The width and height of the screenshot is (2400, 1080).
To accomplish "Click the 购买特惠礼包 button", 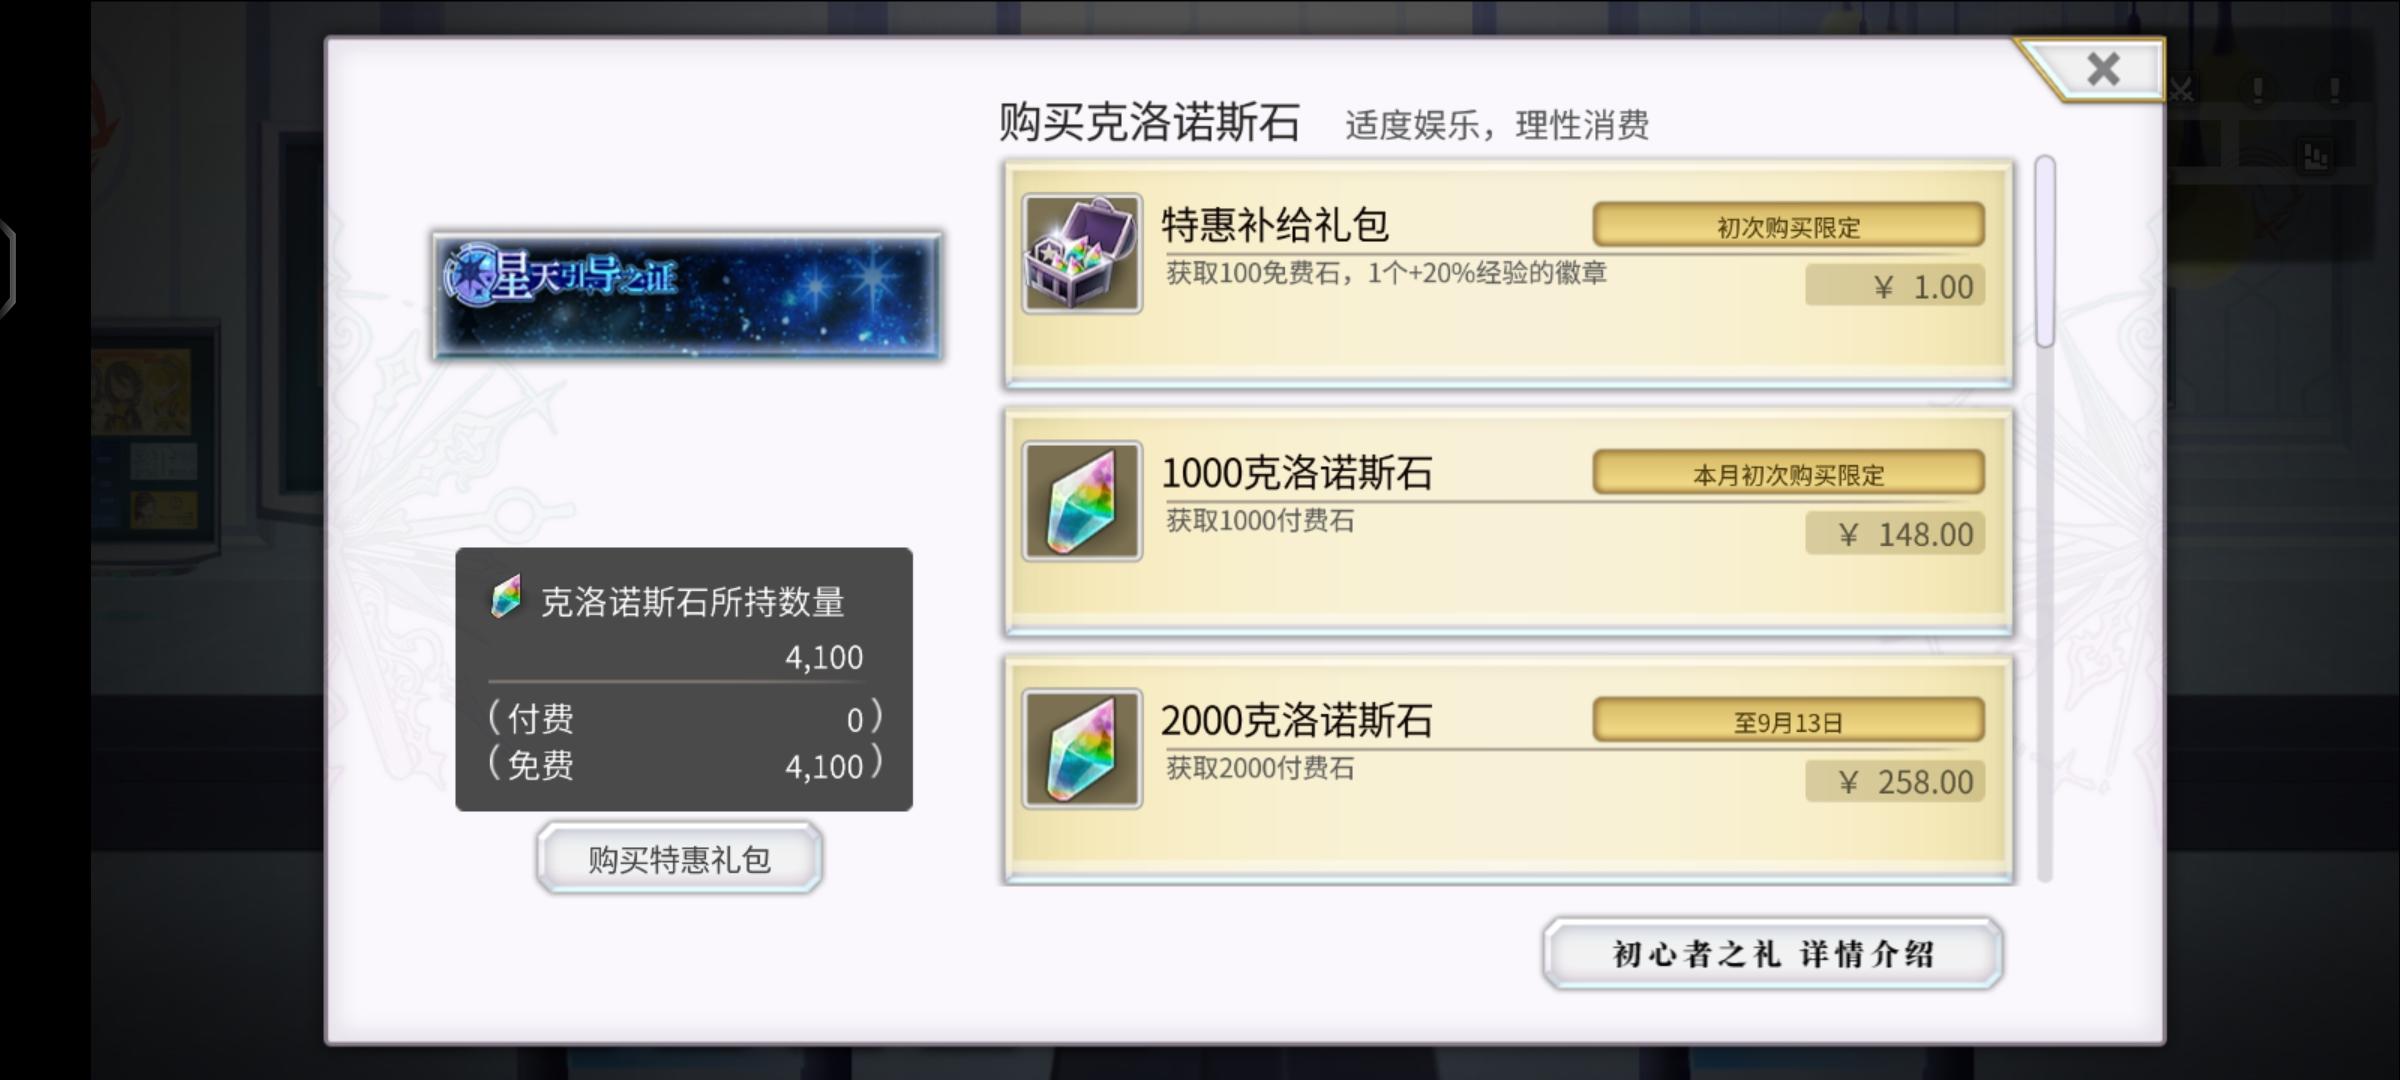I will (679, 859).
